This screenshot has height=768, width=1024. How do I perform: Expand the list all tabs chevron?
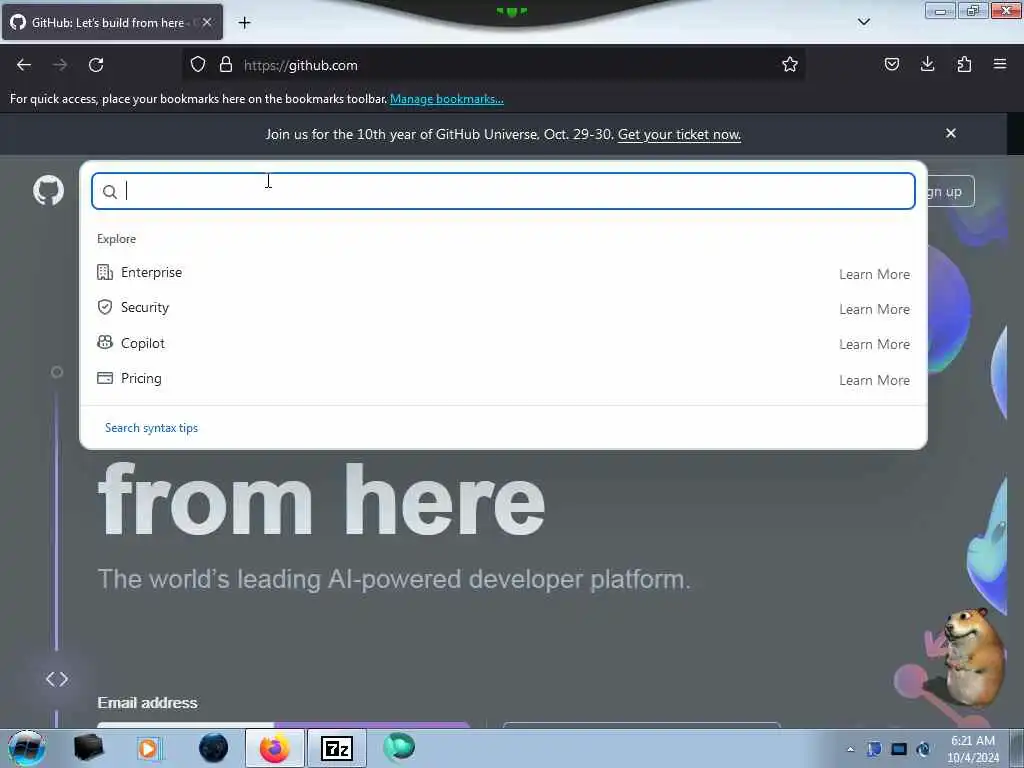pos(863,22)
